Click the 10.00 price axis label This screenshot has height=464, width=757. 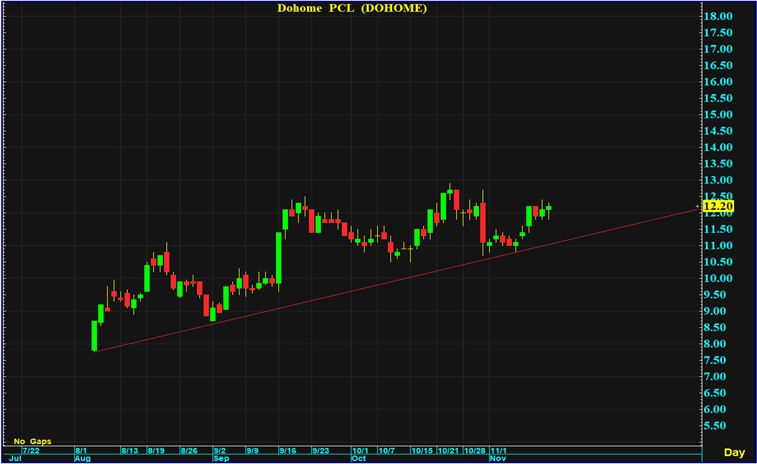[x=718, y=278]
